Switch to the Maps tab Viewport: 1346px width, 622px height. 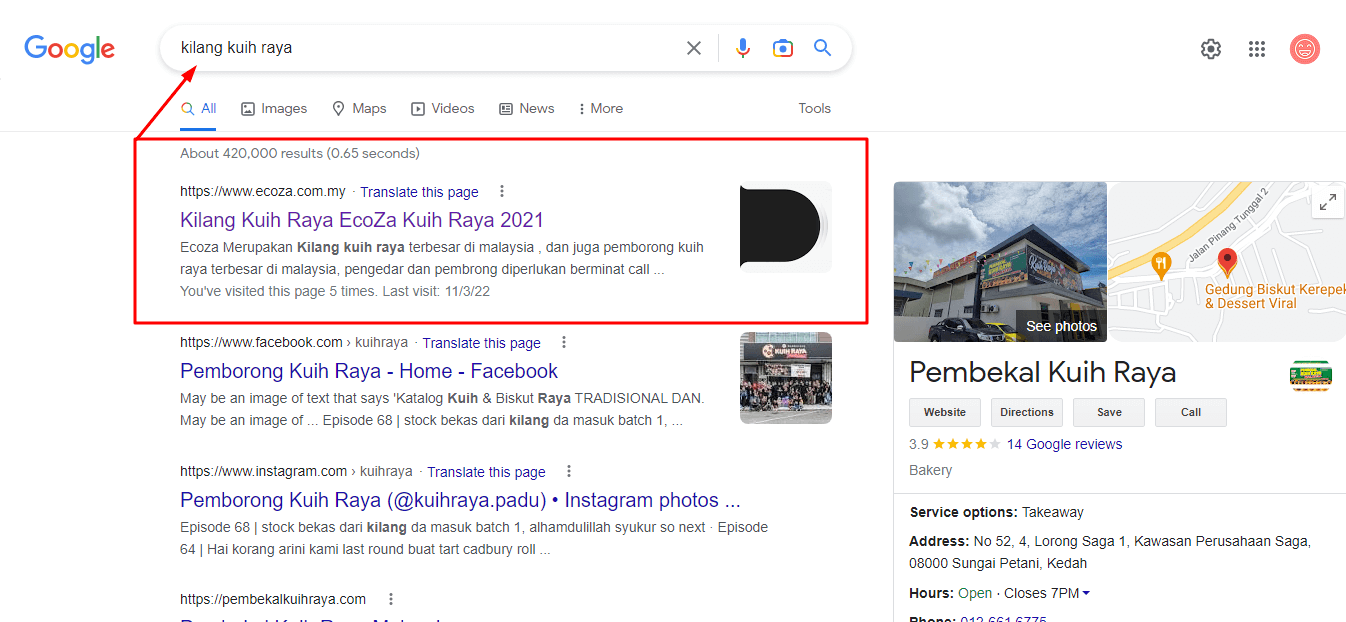pos(359,109)
